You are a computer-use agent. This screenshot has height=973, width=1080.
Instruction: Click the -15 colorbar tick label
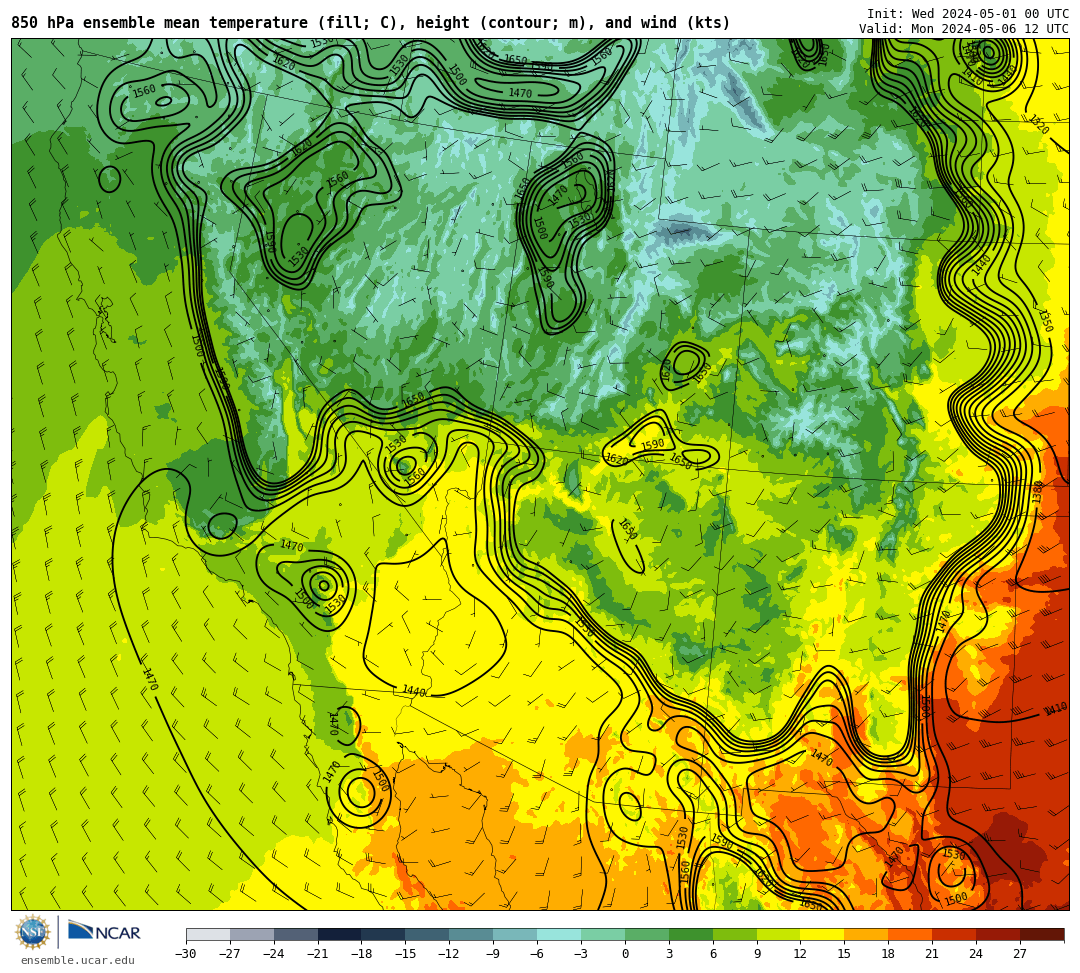(x=406, y=954)
